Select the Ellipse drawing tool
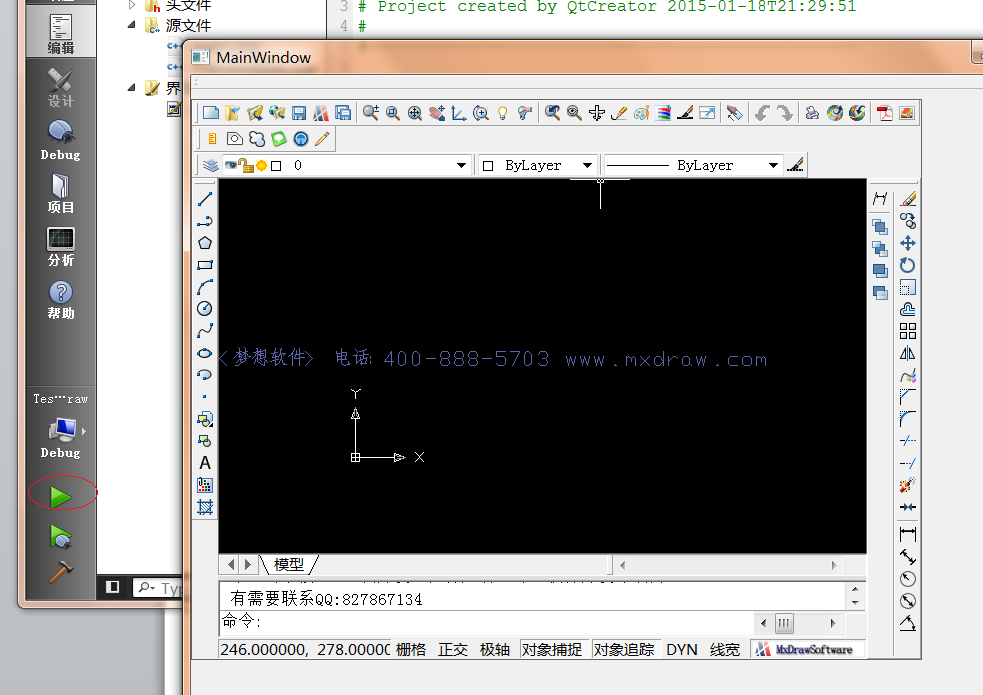 click(x=205, y=353)
